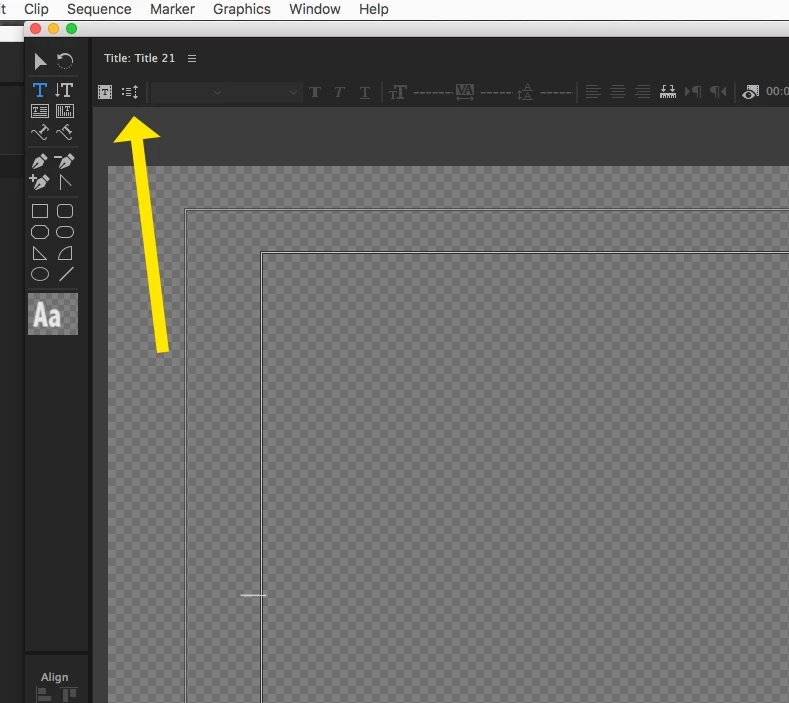Viewport: 789px width, 703px height.
Task: Select the Pen tool
Action: [40, 161]
